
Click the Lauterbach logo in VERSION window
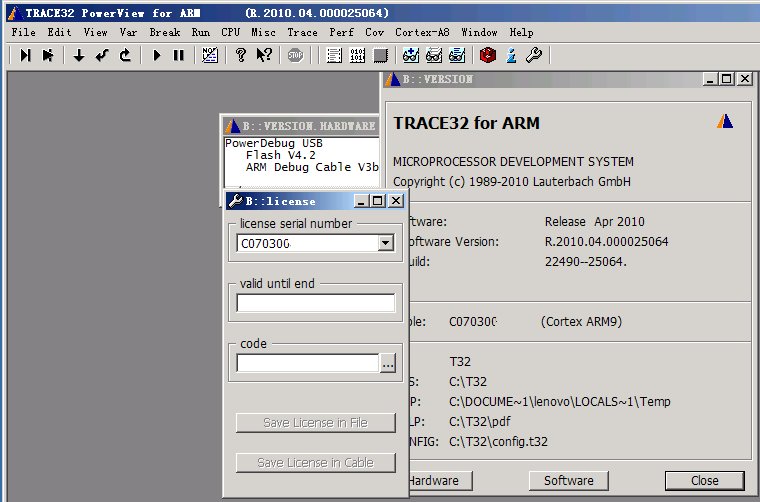click(725, 121)
